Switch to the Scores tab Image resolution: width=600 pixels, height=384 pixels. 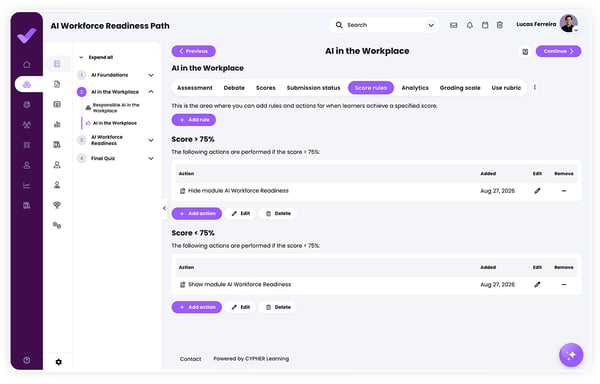click(x=266, y=88)
